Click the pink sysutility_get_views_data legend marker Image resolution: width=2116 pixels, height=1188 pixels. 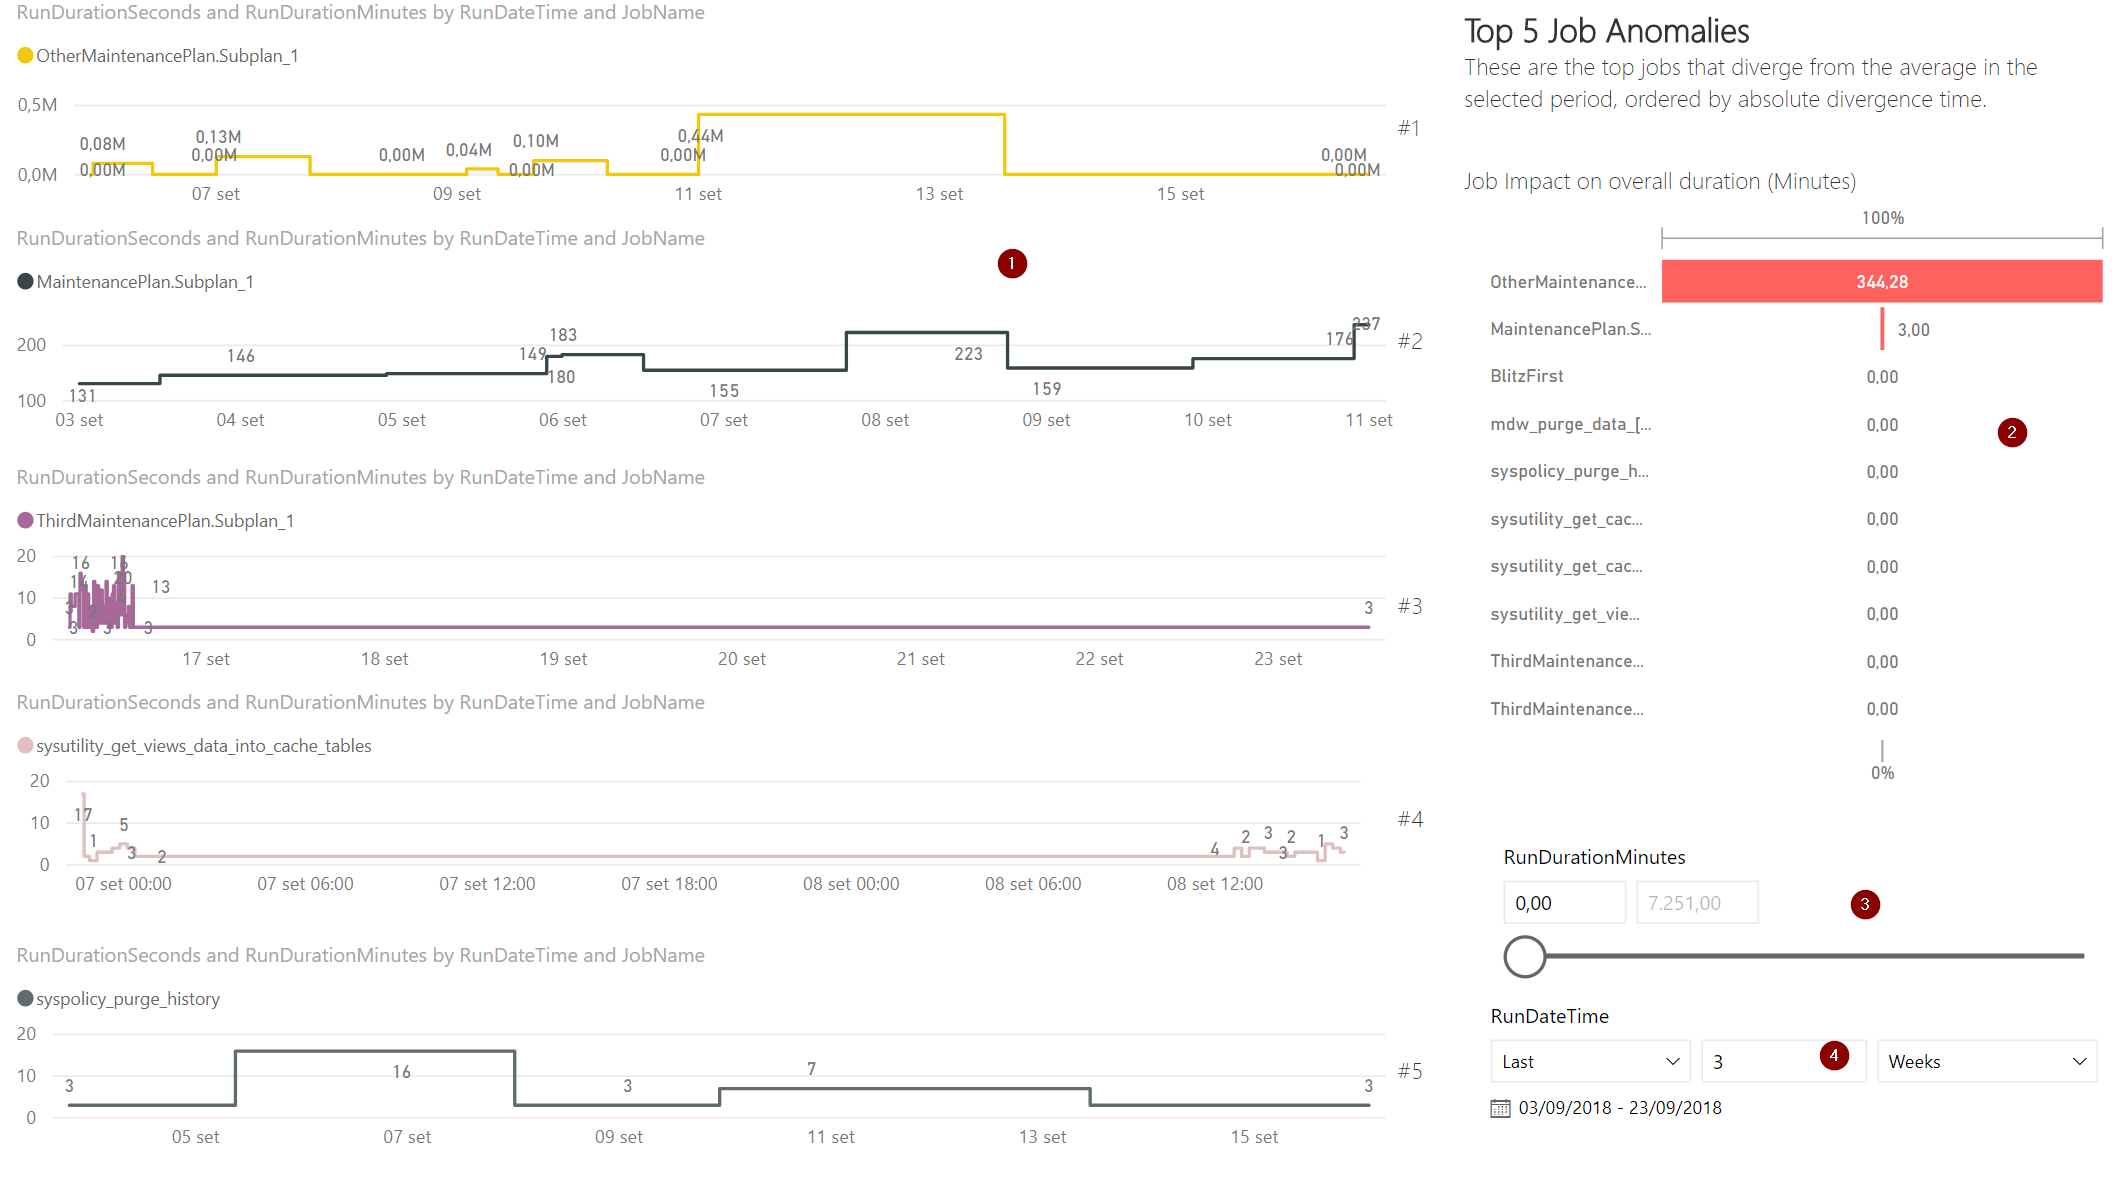(x=26, y=746)
